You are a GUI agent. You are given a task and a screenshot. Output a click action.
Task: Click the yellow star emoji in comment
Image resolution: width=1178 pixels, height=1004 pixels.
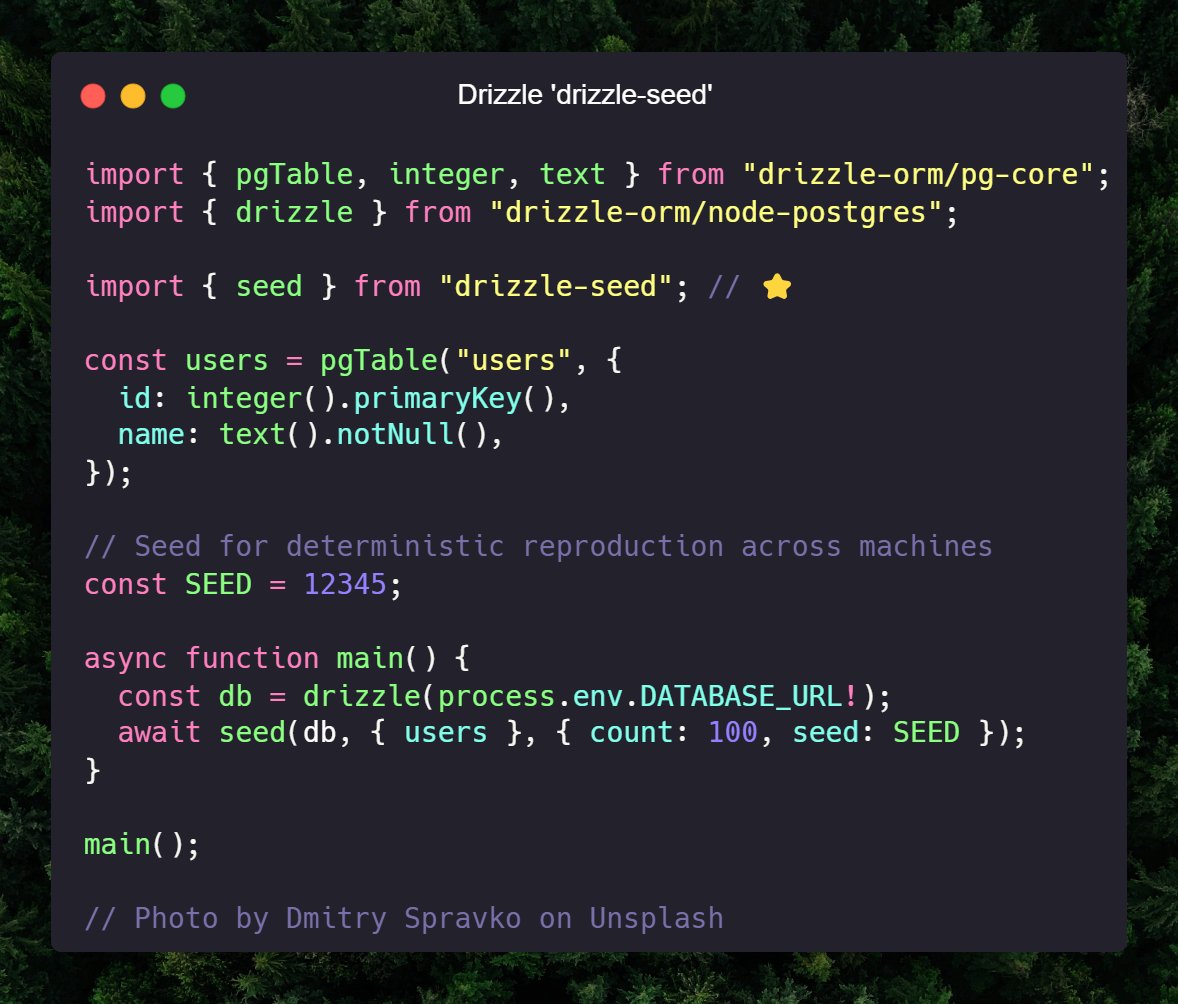(777, 286)
